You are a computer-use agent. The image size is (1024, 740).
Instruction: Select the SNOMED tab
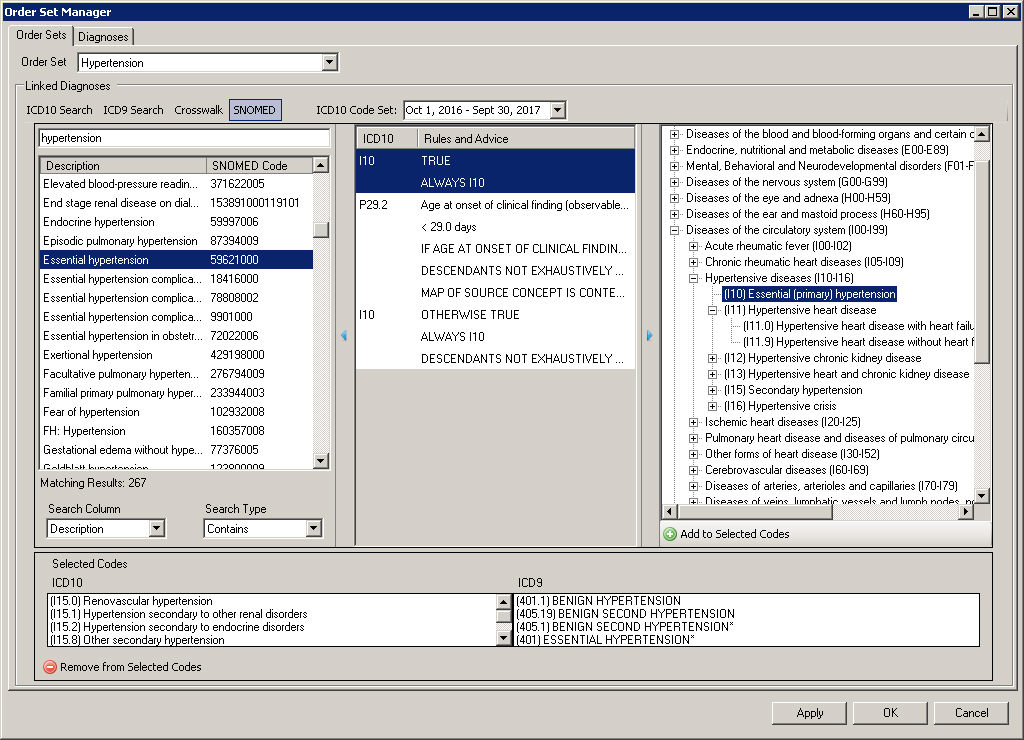(x=255, y=110)
